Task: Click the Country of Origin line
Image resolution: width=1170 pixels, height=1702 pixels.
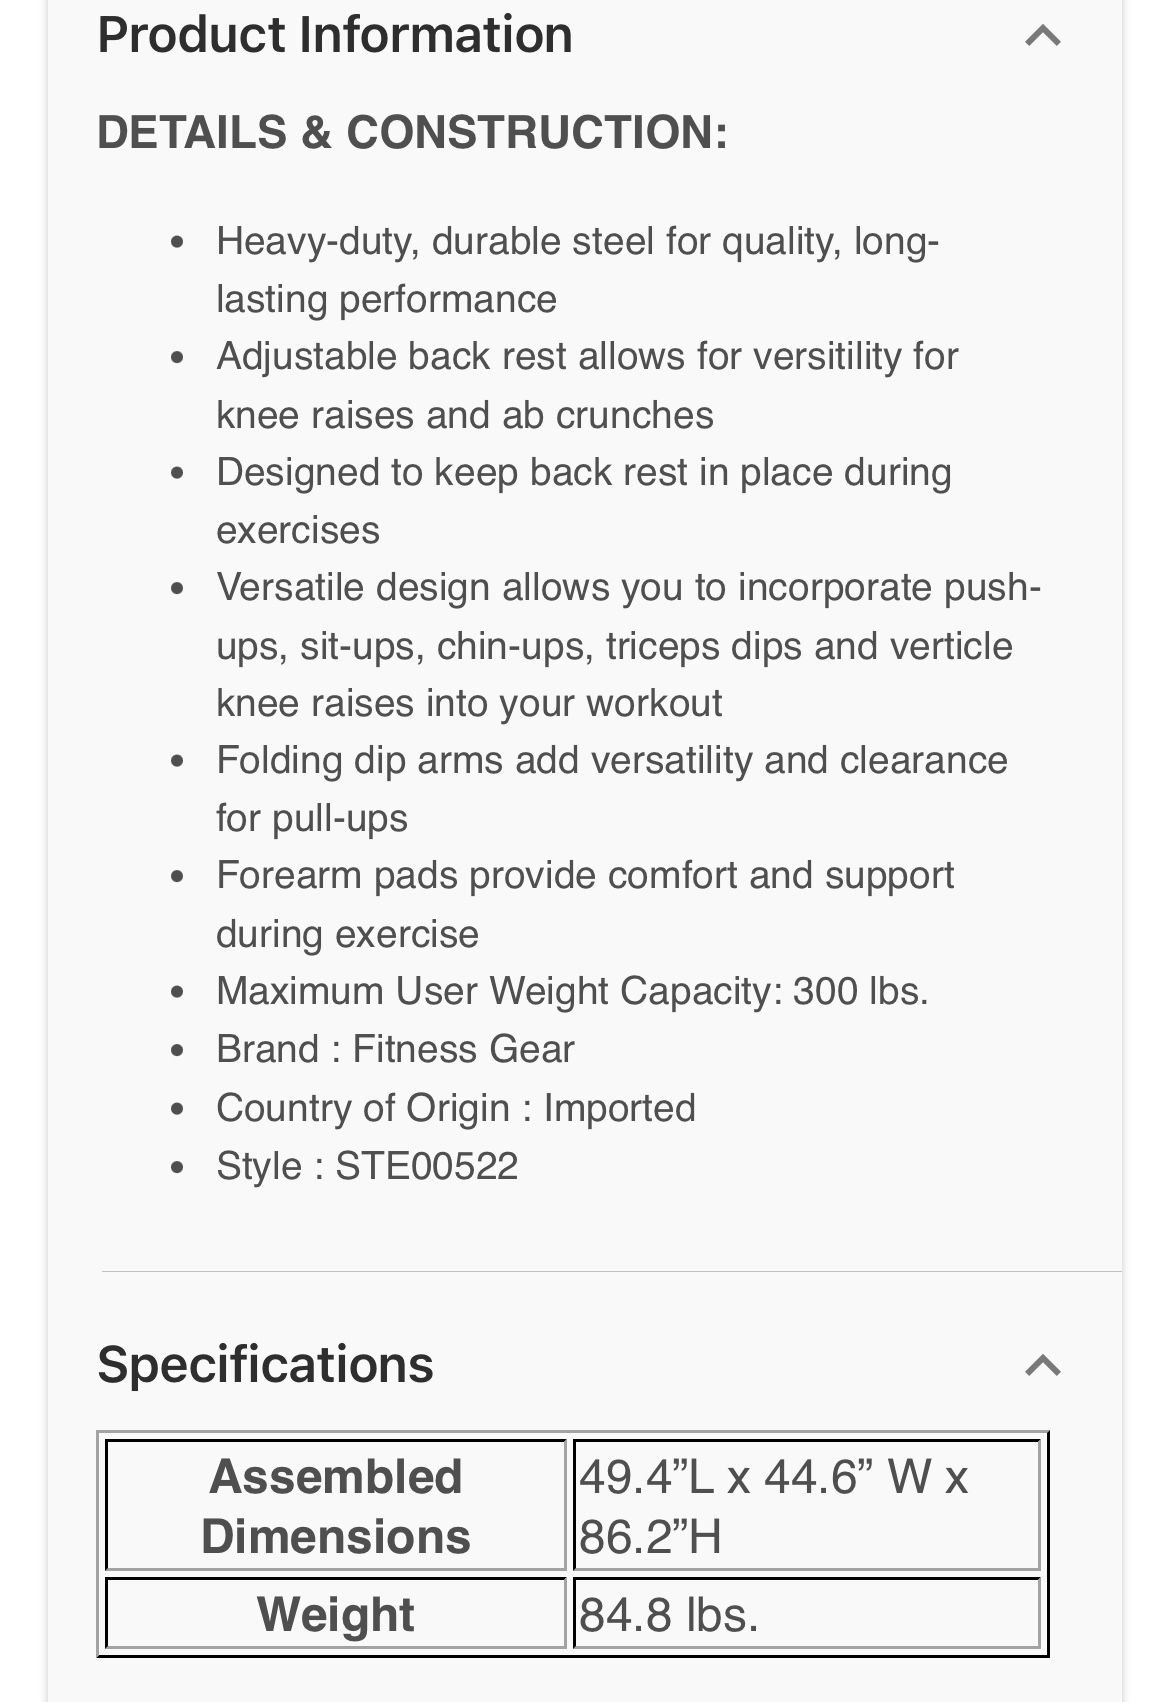Action: (455, 1108)
